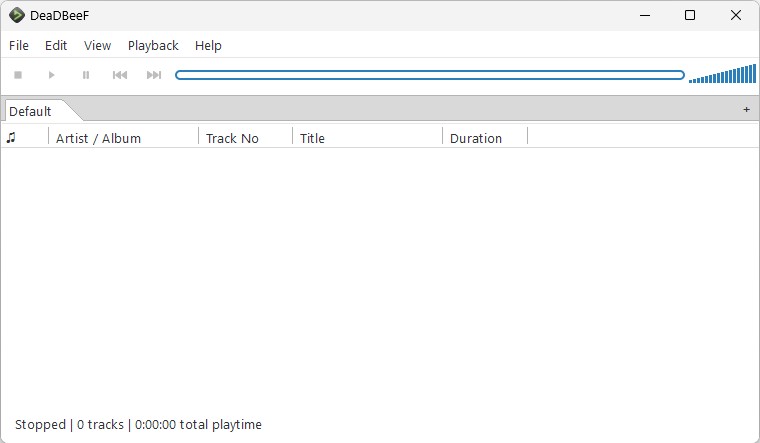Pause playback with the Pause button

[x=86, y=75]
